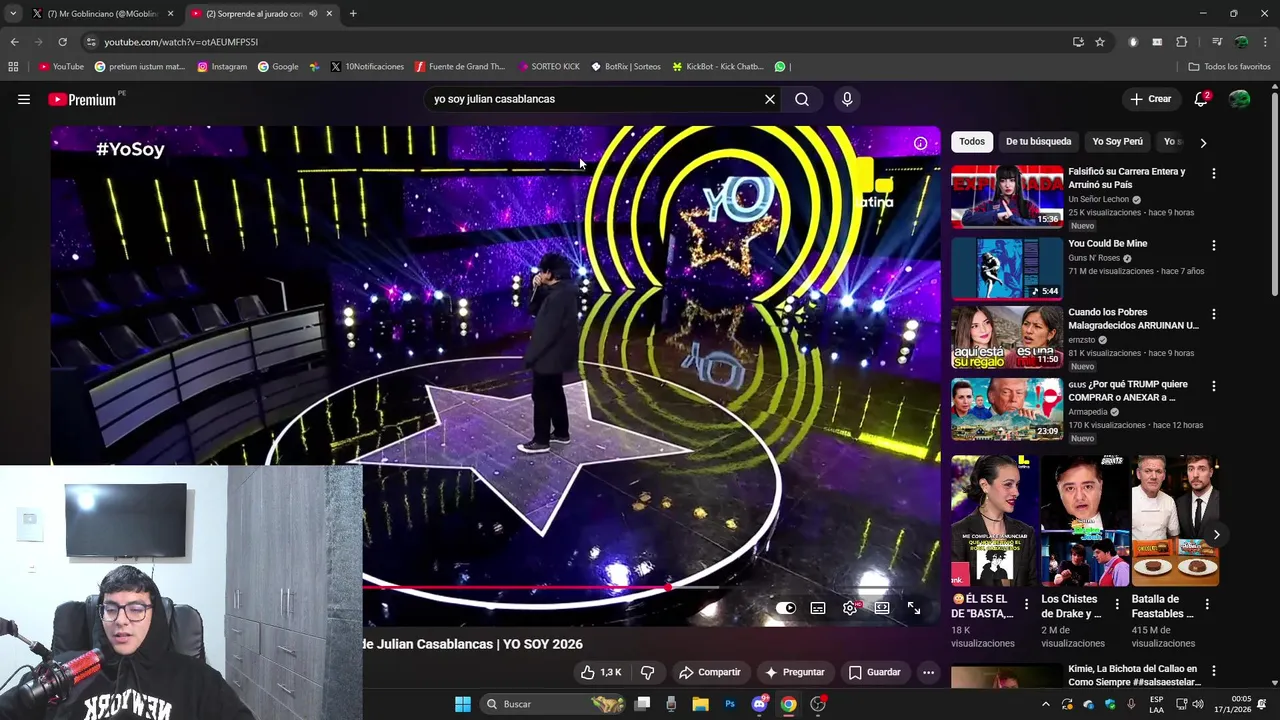Go to YouTube Premium home logo
Viewport: 1280px width, 720px height.
point(82,99)
